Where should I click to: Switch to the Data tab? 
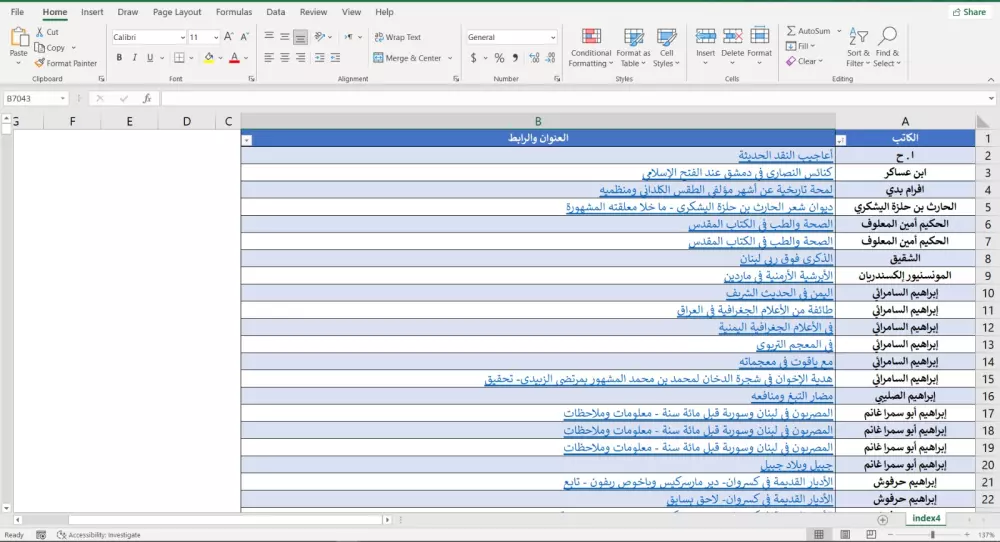276,11
